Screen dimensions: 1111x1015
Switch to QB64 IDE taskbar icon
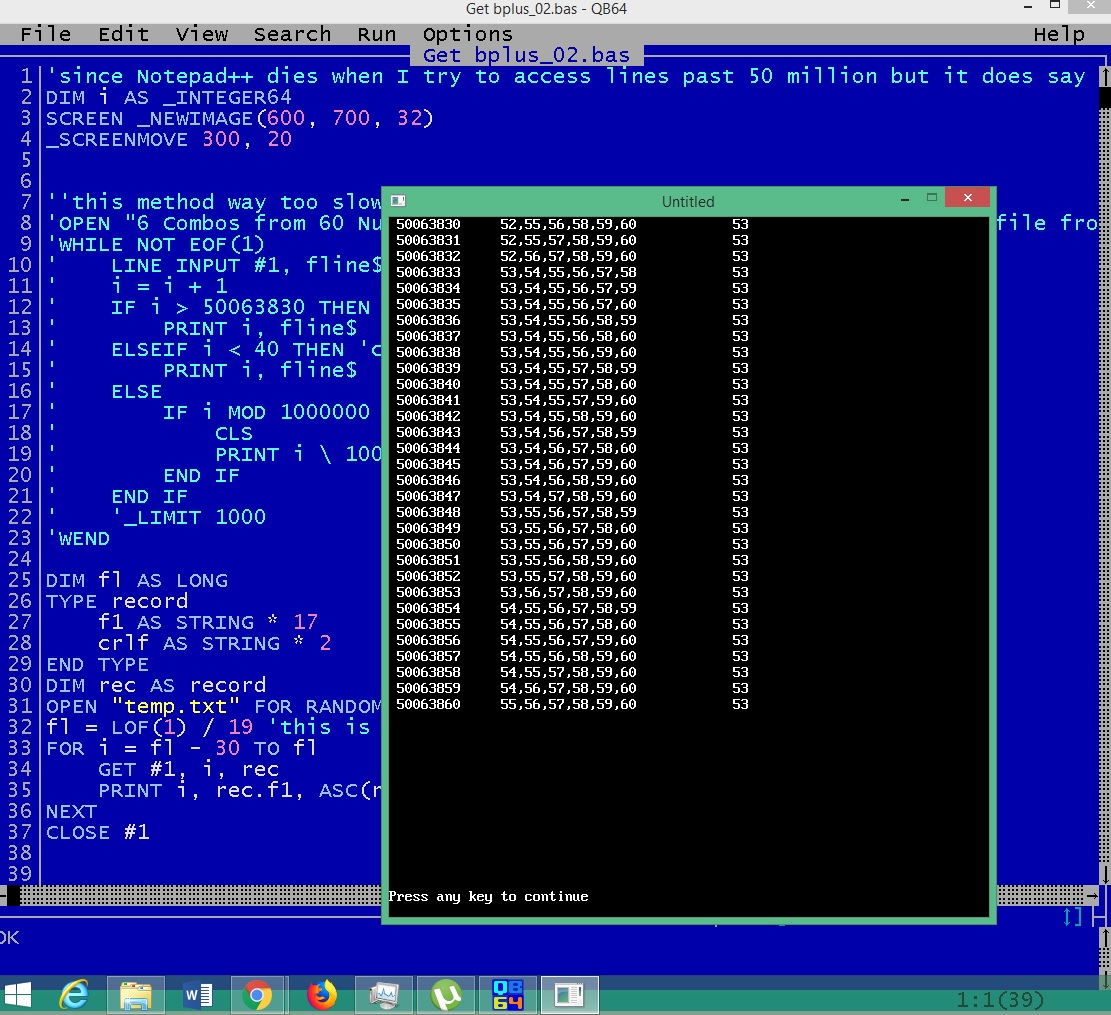click(507, 995)
